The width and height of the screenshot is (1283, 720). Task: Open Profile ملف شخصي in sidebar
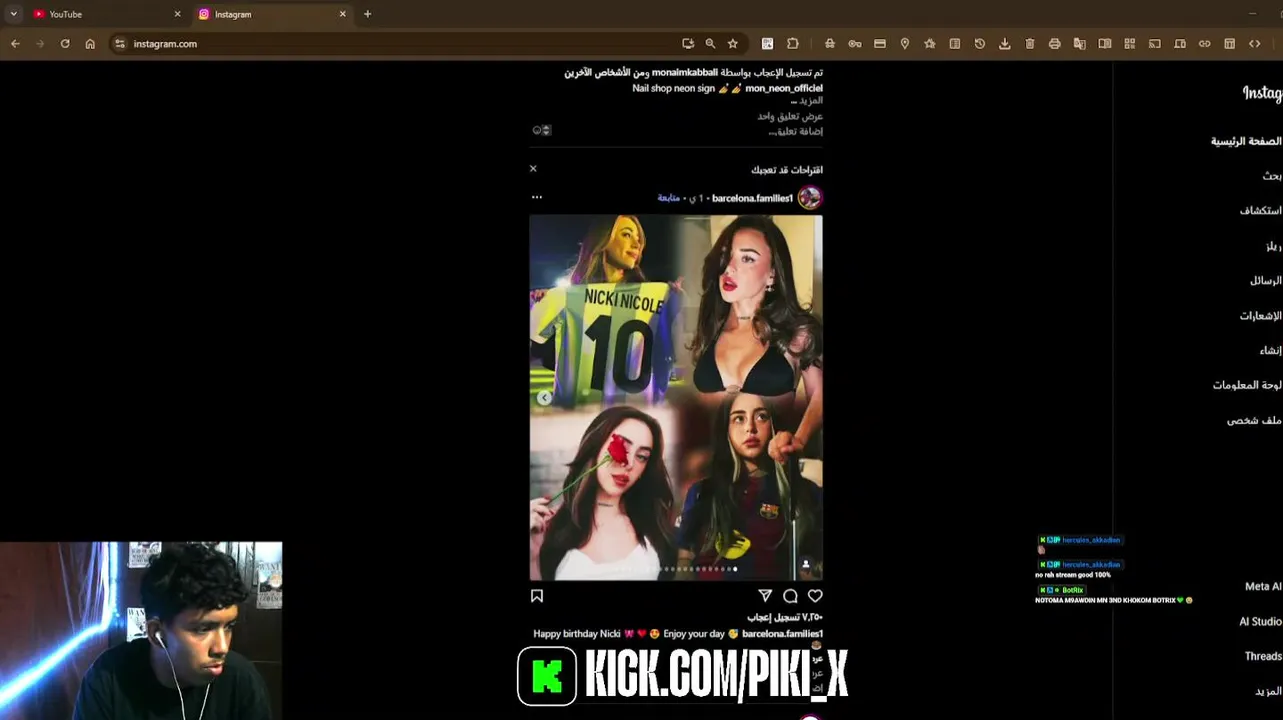point(1254,420)
